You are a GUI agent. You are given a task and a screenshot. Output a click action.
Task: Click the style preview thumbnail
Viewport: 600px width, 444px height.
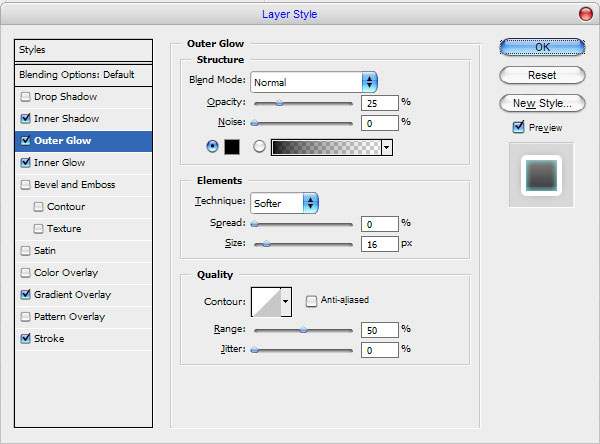(x=541, y=175)
